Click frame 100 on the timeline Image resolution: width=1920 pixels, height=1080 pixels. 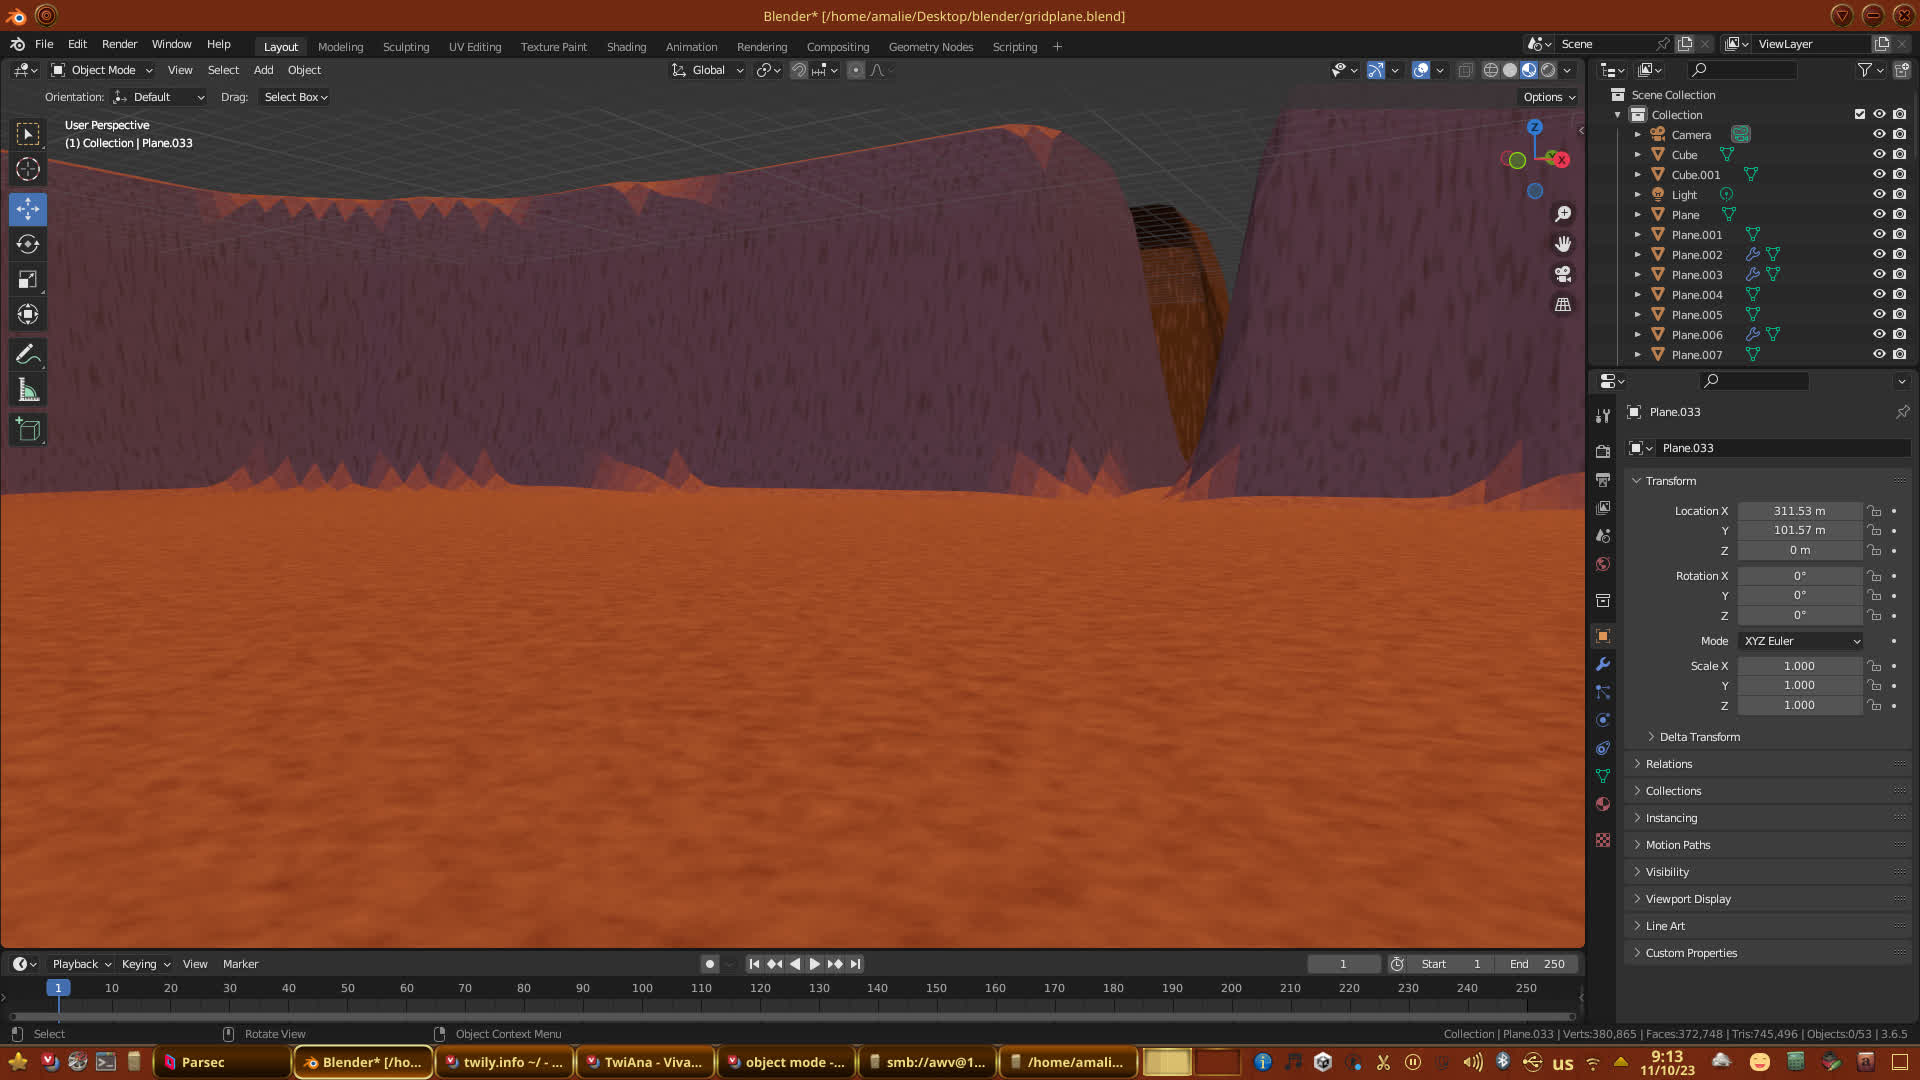642,988
